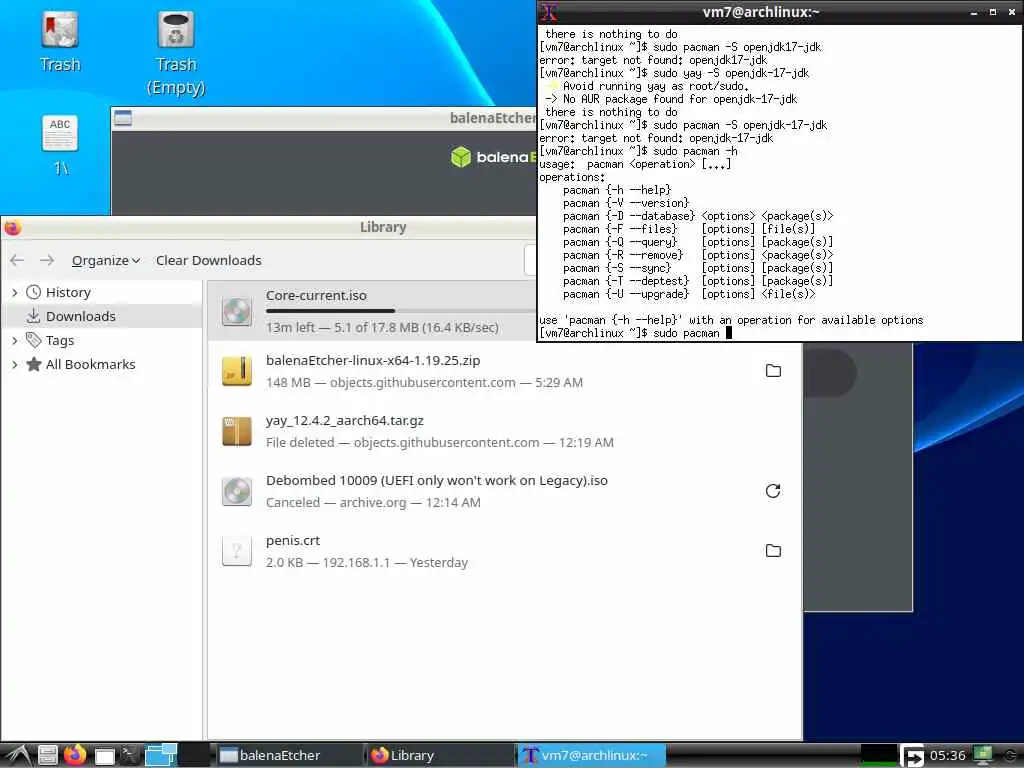
Task: Maximize the vm7@archlinux terminal window
Action: (993, 12)
